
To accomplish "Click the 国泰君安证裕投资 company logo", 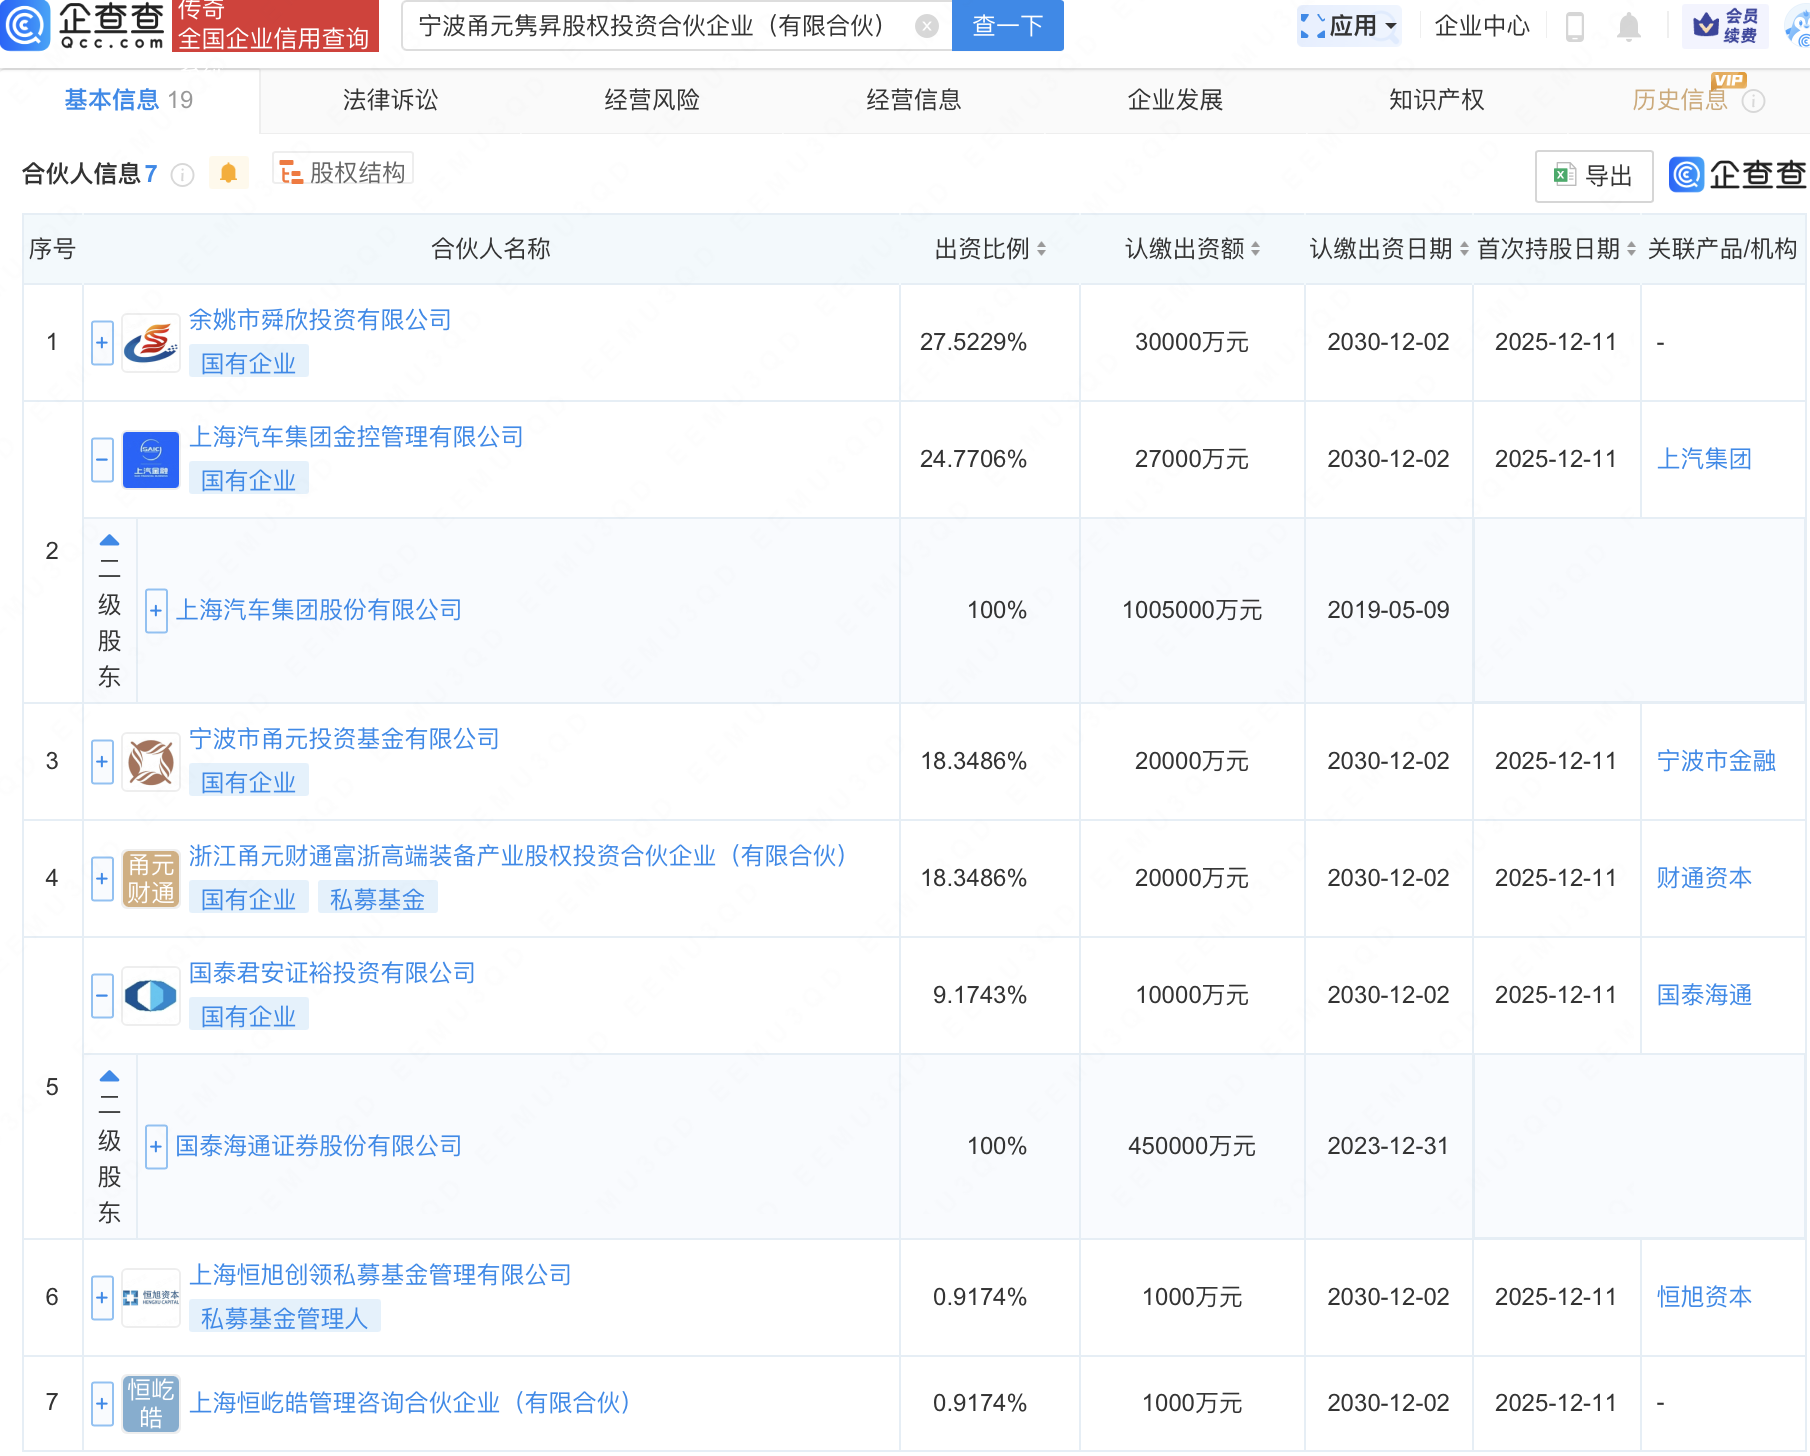I will (x=150, y=996).
